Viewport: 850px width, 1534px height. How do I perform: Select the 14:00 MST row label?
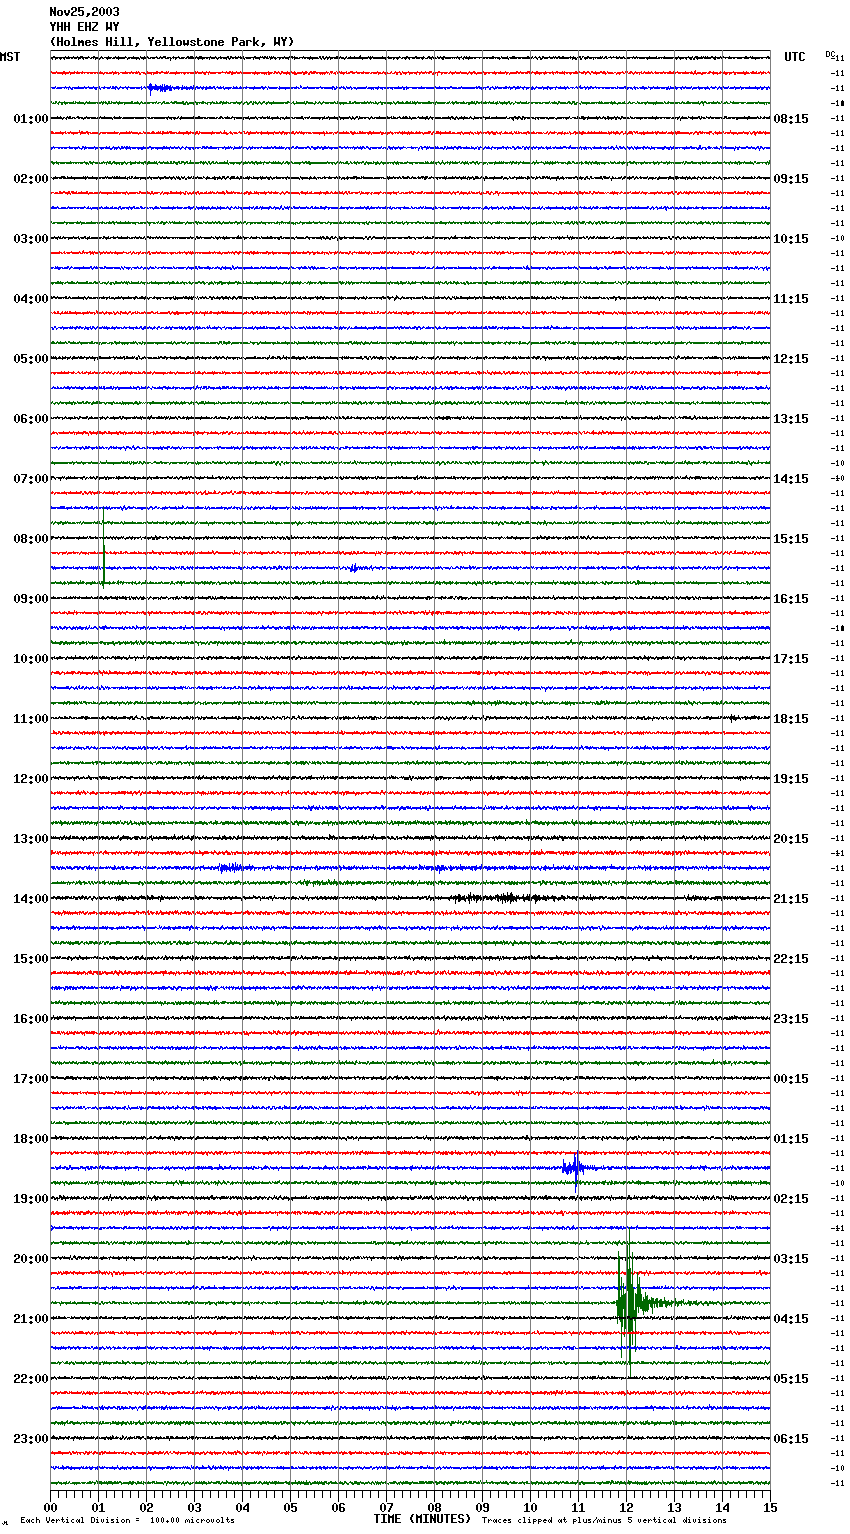[x=31, y=899]
